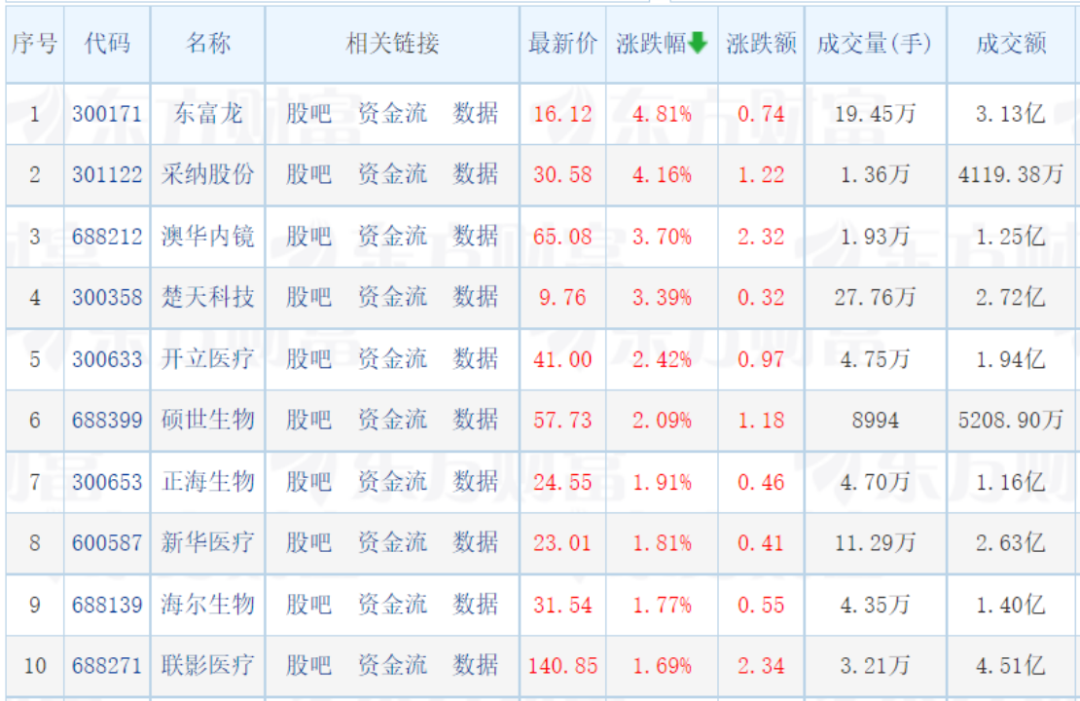View 资金流 for 澳华内镜
This screenshot has height=701, width=1080.
(x=392, y=237)
